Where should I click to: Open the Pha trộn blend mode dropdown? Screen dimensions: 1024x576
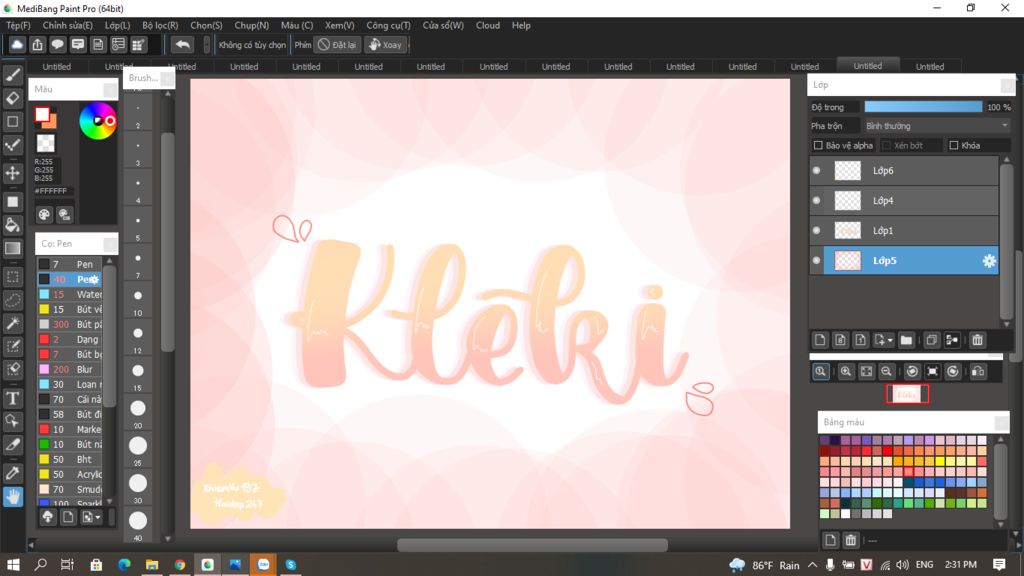(x=936, y=125)
